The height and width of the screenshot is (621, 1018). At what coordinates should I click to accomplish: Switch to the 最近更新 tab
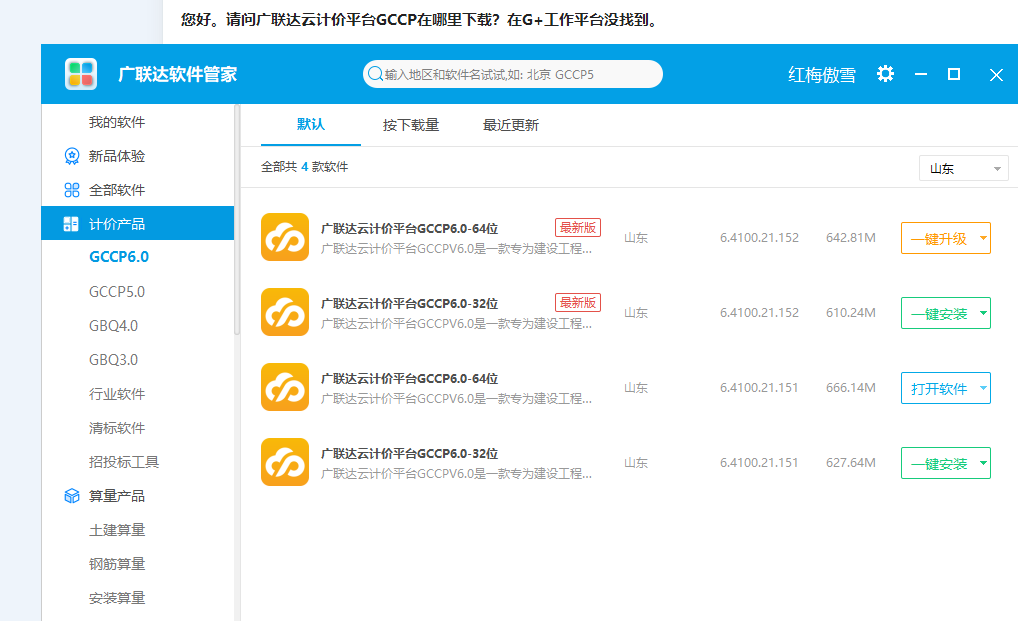coord(511,125)
